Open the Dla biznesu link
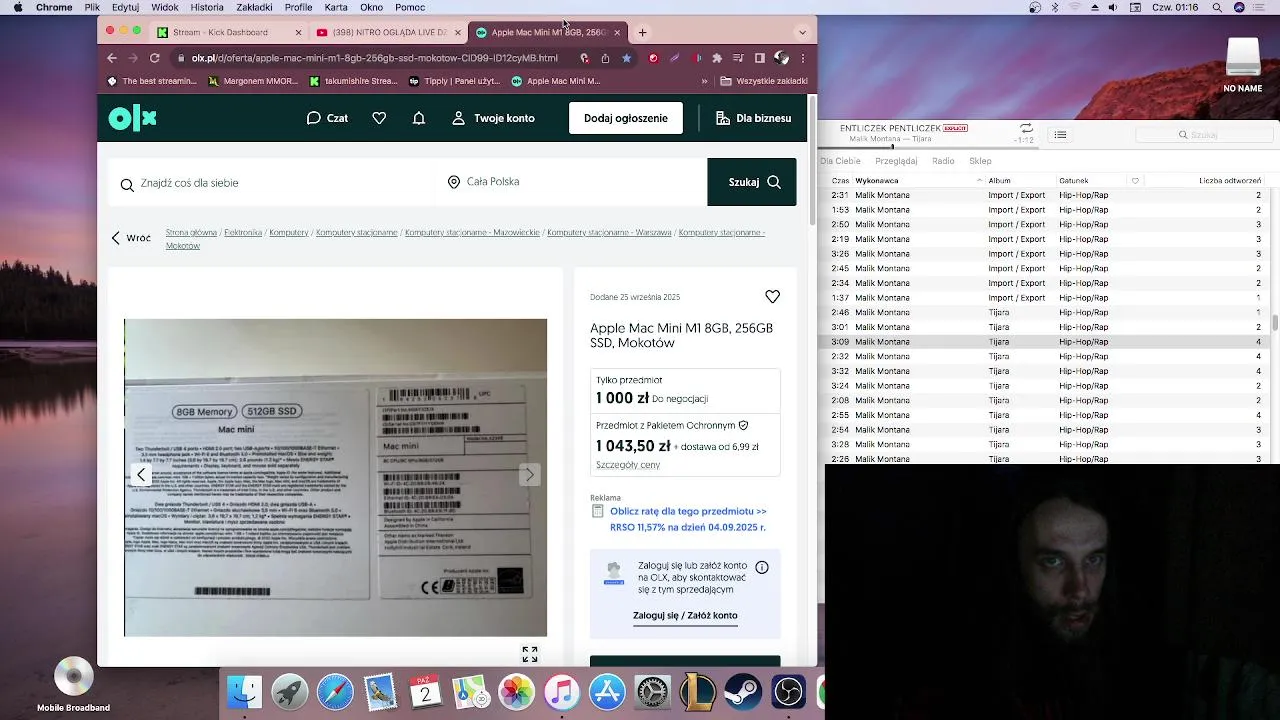The width and height of the screenshot is (1280, 720). point(754,118)
